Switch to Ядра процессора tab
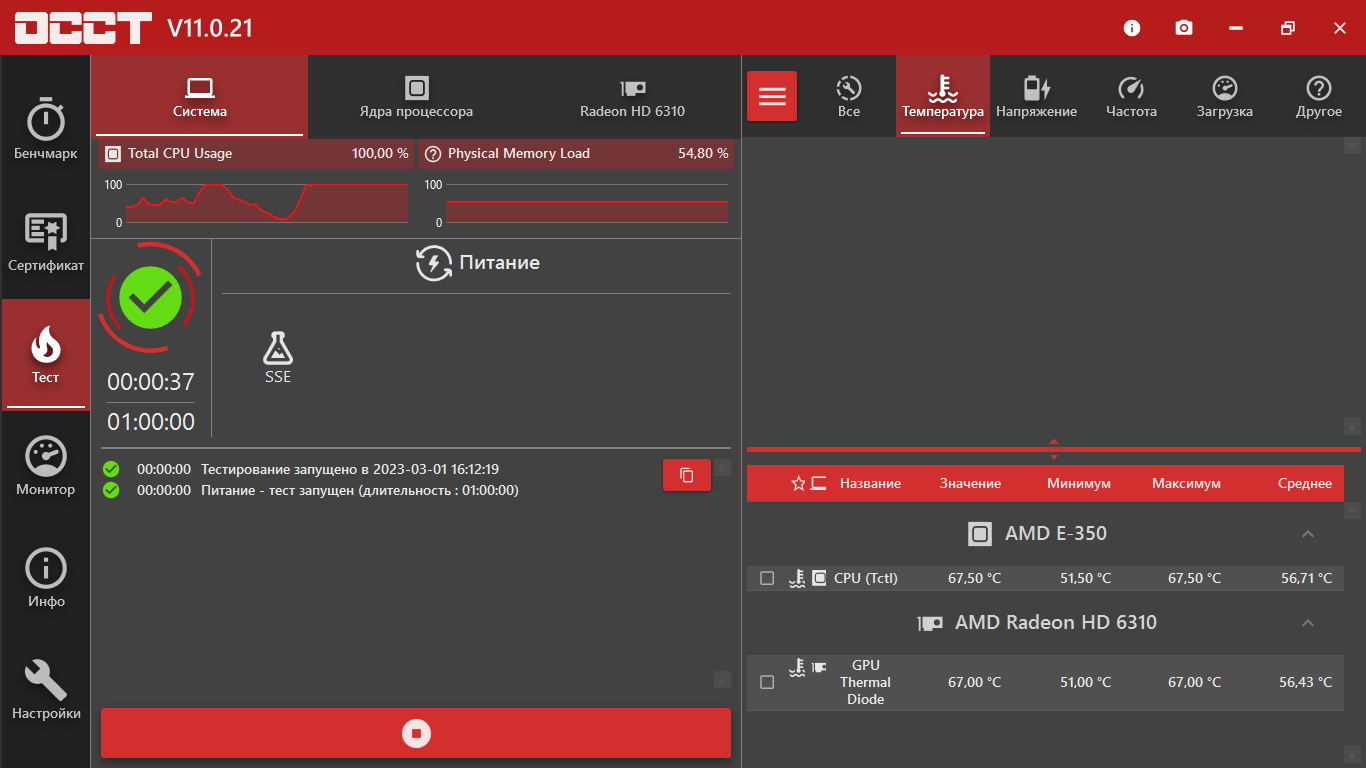This screenshot has width=1366, height=768. coord(416,96)
